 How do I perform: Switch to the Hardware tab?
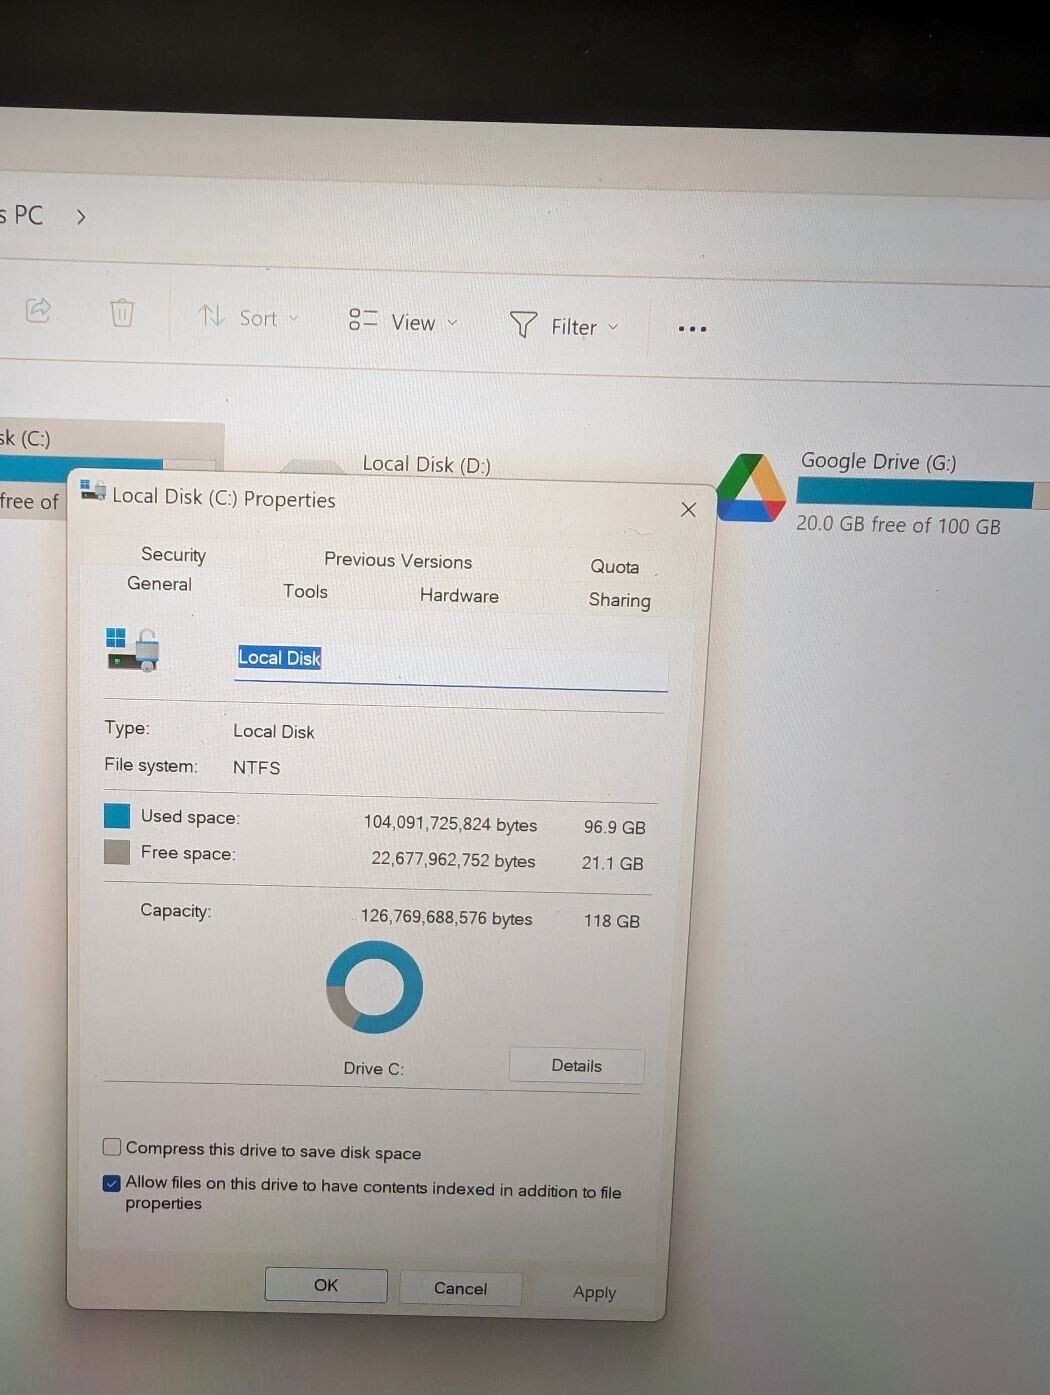459,596
